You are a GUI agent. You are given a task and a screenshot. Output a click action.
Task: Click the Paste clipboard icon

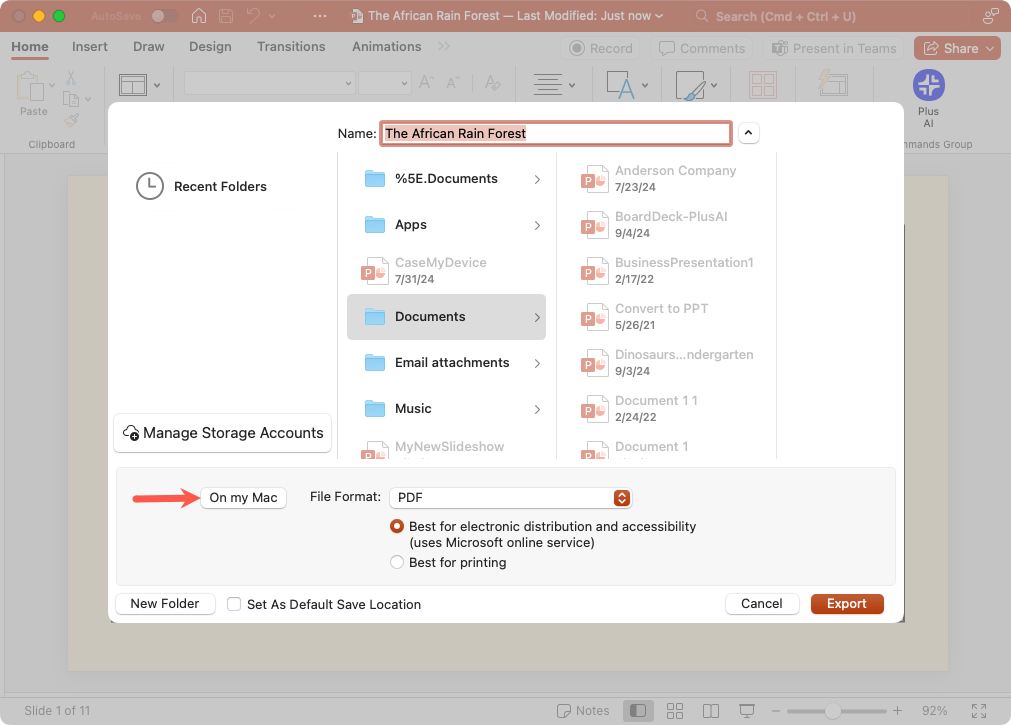[x=30, y=86]
